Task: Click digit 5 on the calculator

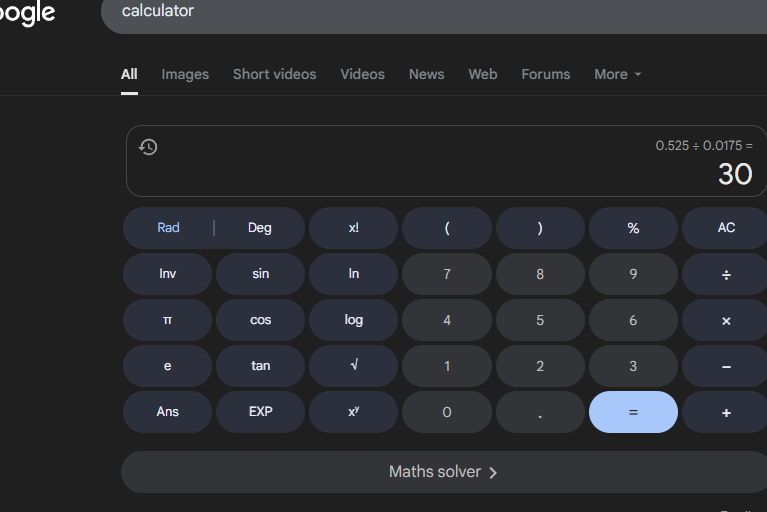Action: tap(540, 320)
